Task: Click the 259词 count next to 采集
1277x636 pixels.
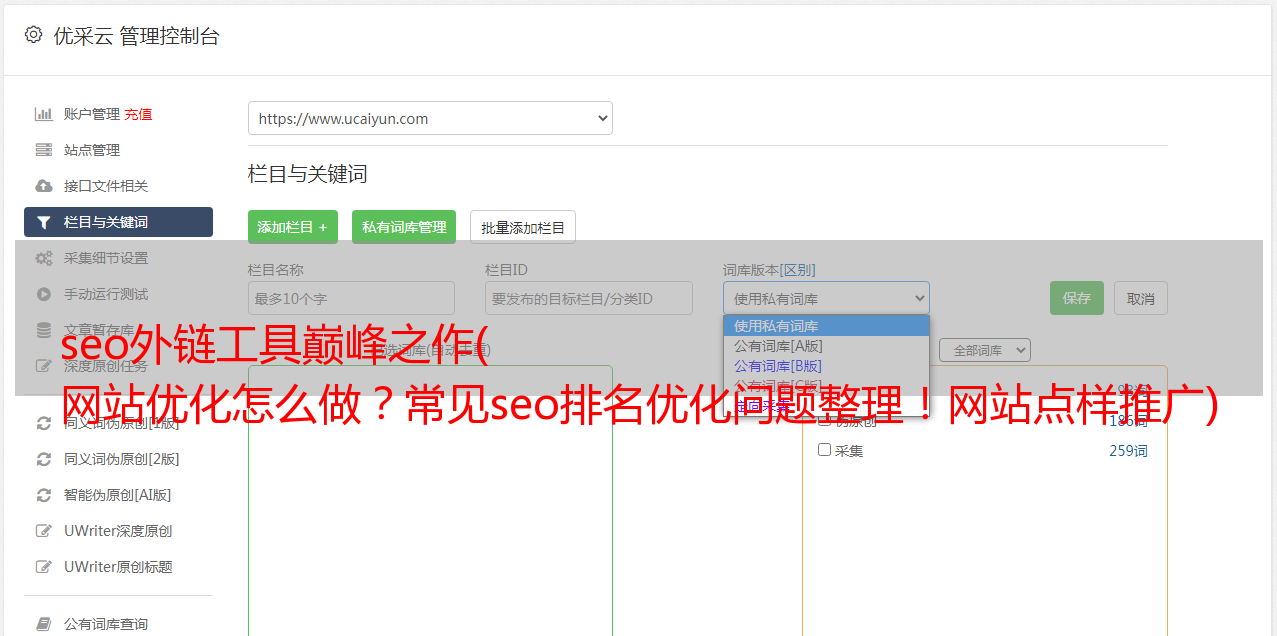Action: 1128,451
